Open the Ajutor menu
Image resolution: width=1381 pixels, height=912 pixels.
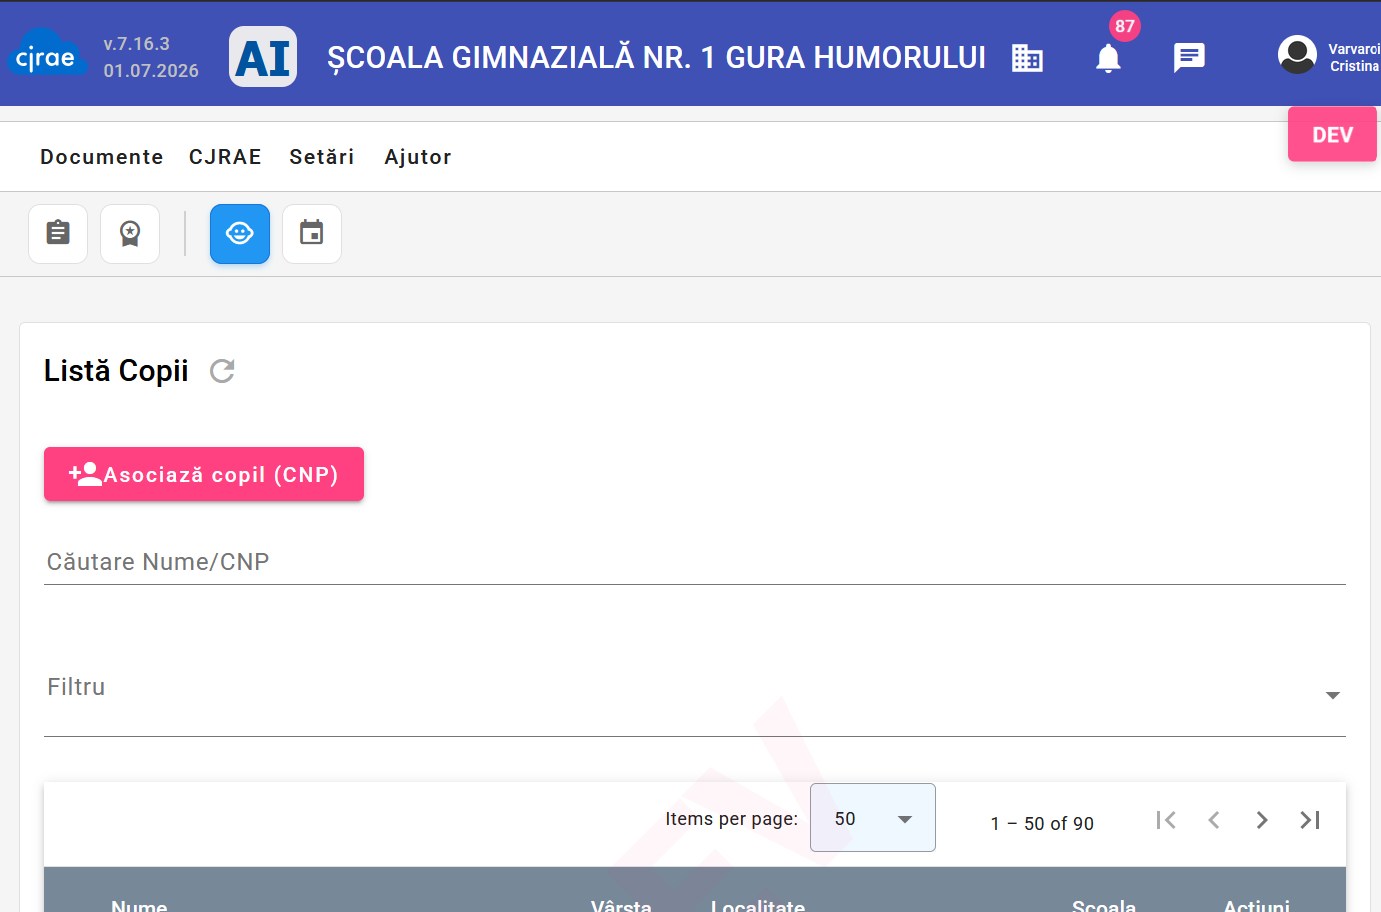tap(418, 157)
